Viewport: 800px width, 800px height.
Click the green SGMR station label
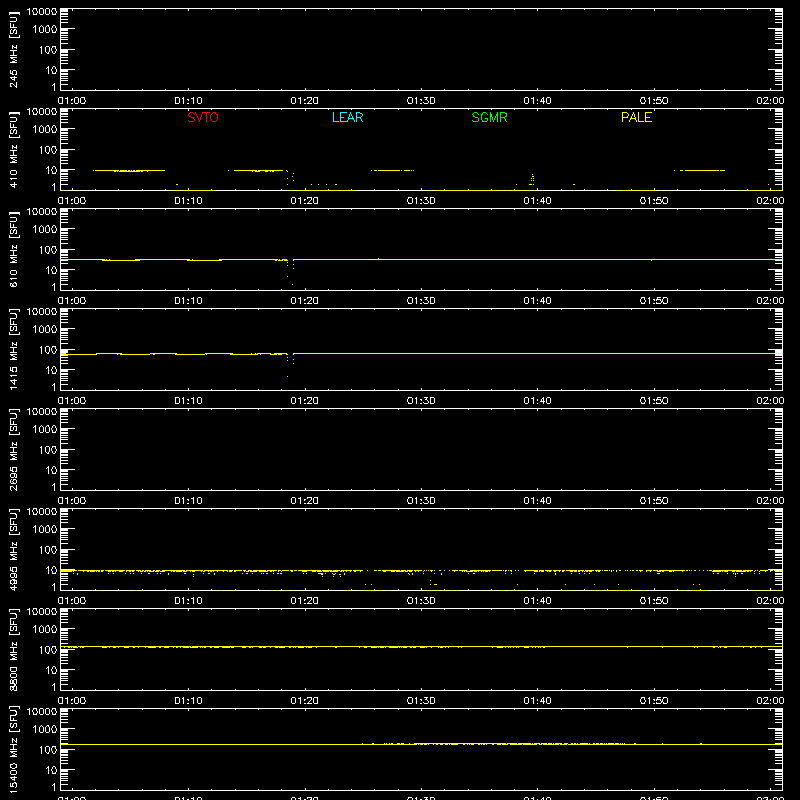point(489,117)
